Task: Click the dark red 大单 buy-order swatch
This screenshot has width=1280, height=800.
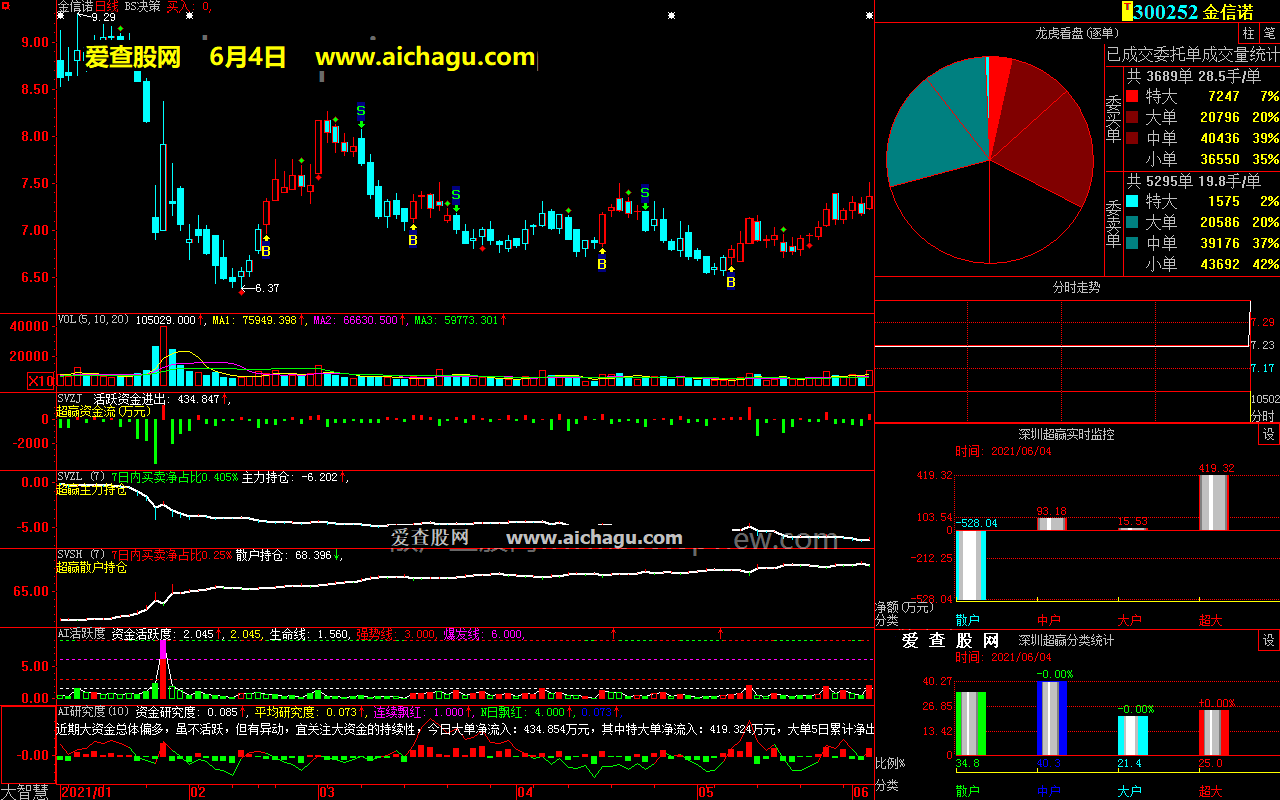Action: (1132, 118)
